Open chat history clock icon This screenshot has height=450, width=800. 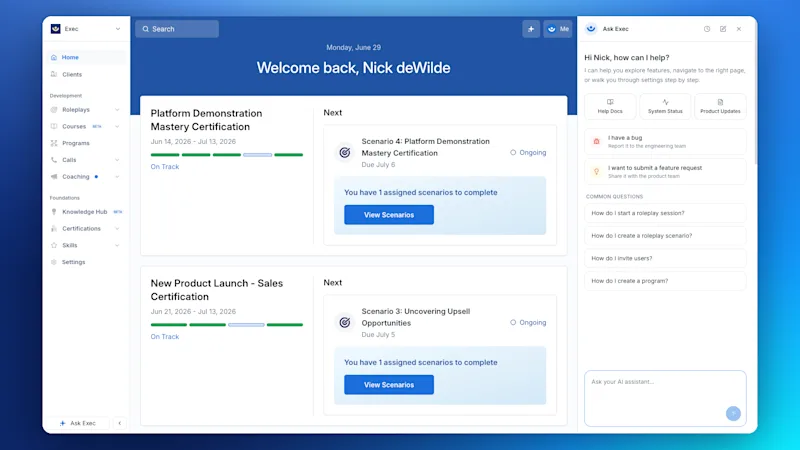pyautogui.click(x=707, y=29)
